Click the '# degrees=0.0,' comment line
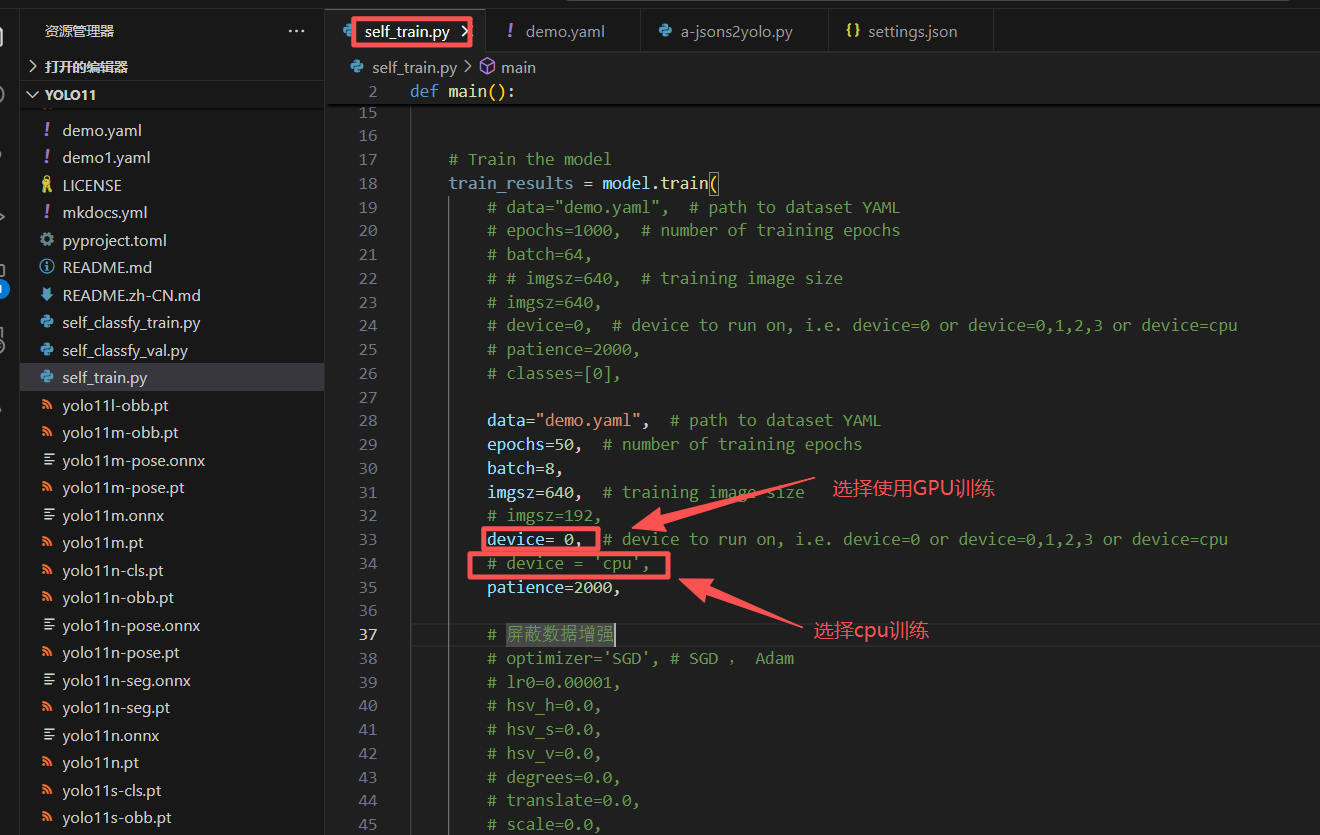1320x835 pixels. 554,777
